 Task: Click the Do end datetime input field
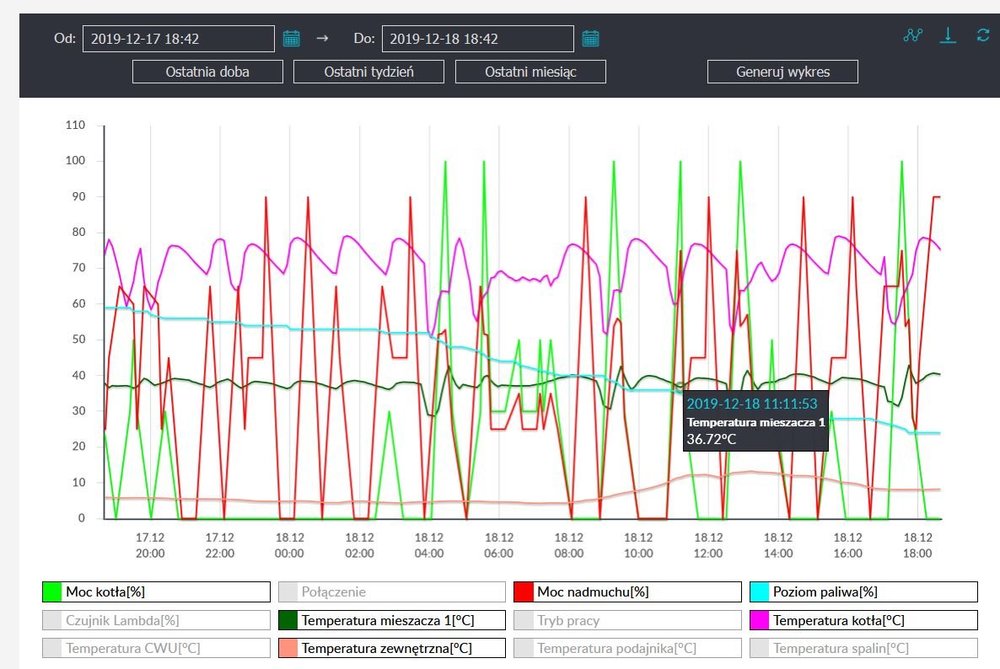(x=478, y=39)
